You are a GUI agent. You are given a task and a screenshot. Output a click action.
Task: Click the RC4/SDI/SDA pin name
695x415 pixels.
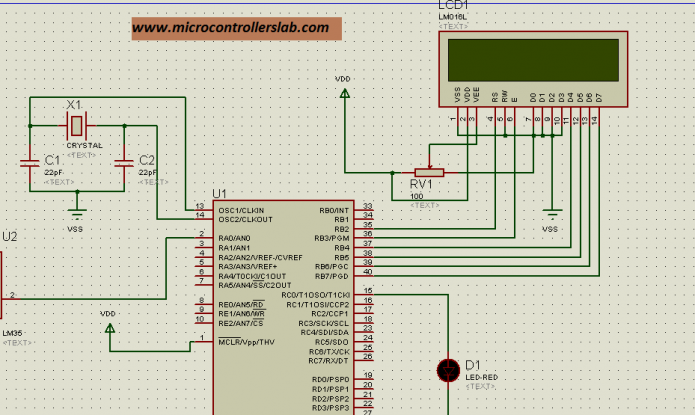coord(324,333)
